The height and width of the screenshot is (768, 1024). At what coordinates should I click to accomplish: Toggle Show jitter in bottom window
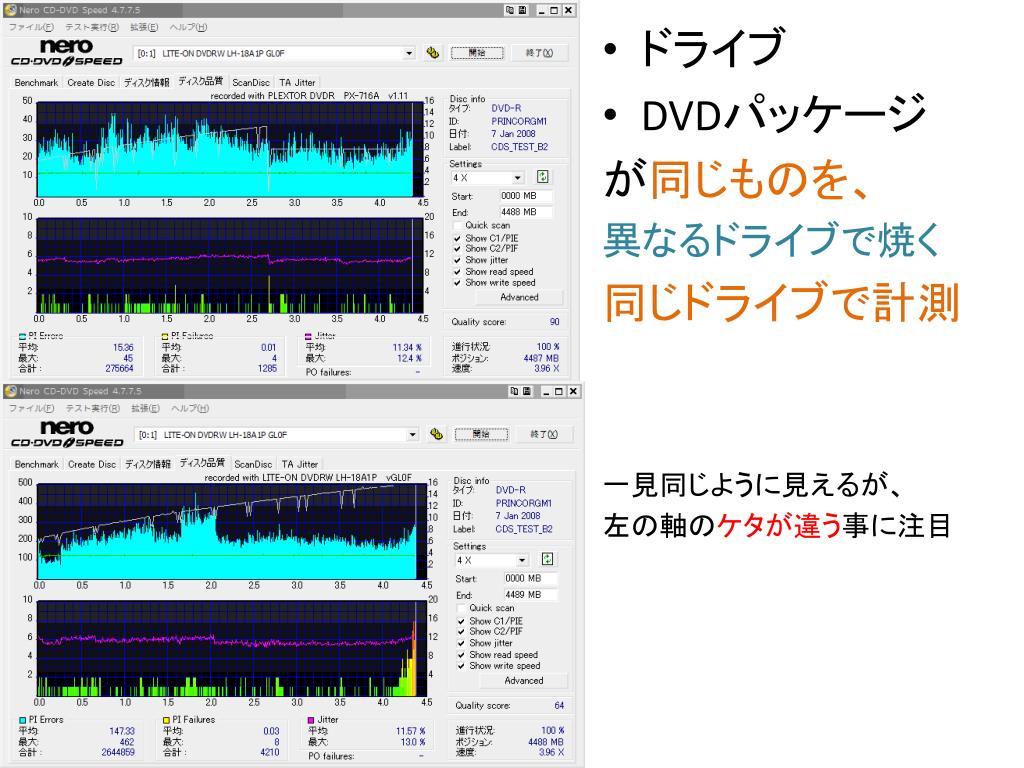(x=461, y=643)
